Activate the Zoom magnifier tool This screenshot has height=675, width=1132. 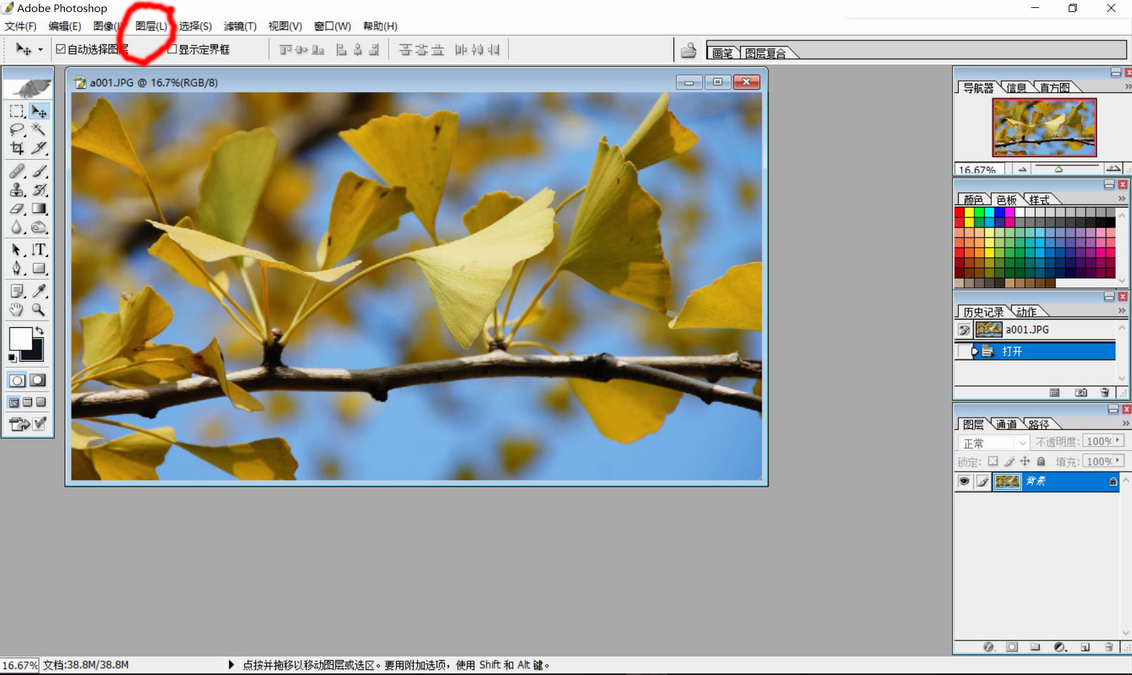pyautogui.click(x=39, y=310)
